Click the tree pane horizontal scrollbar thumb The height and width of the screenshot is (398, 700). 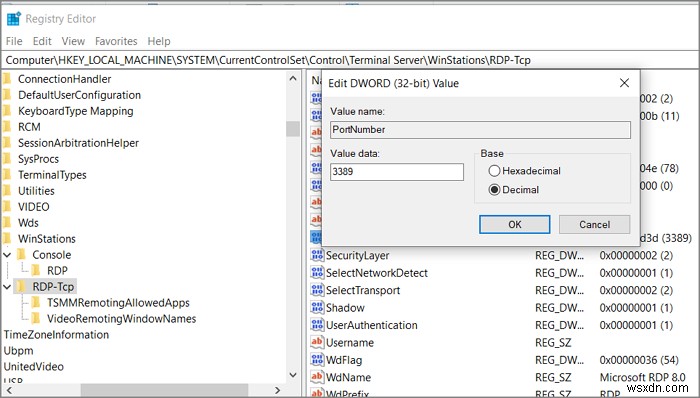[x=164, y=390]
